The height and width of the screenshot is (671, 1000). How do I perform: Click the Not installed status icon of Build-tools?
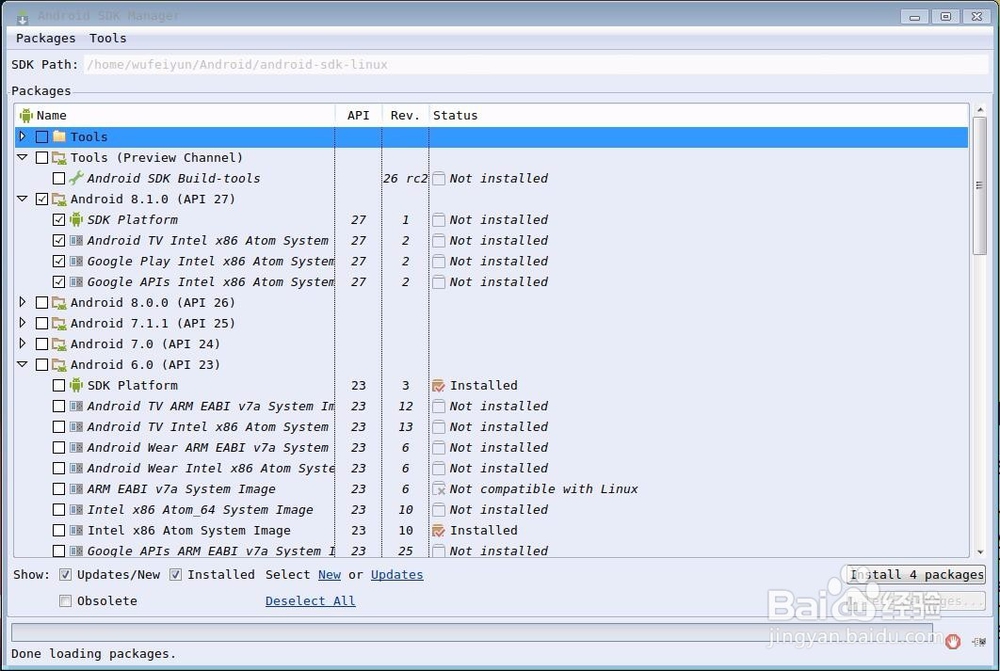[x=438, y=178]
